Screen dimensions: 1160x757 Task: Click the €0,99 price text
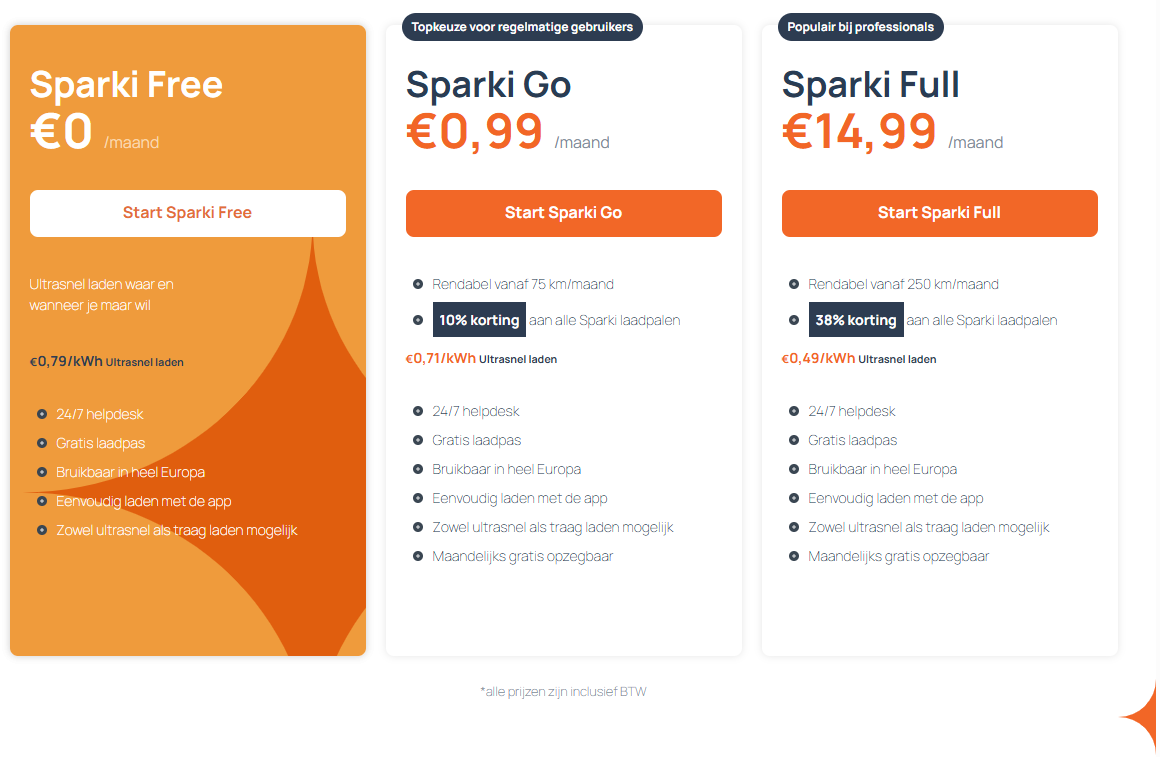(475, 132)
